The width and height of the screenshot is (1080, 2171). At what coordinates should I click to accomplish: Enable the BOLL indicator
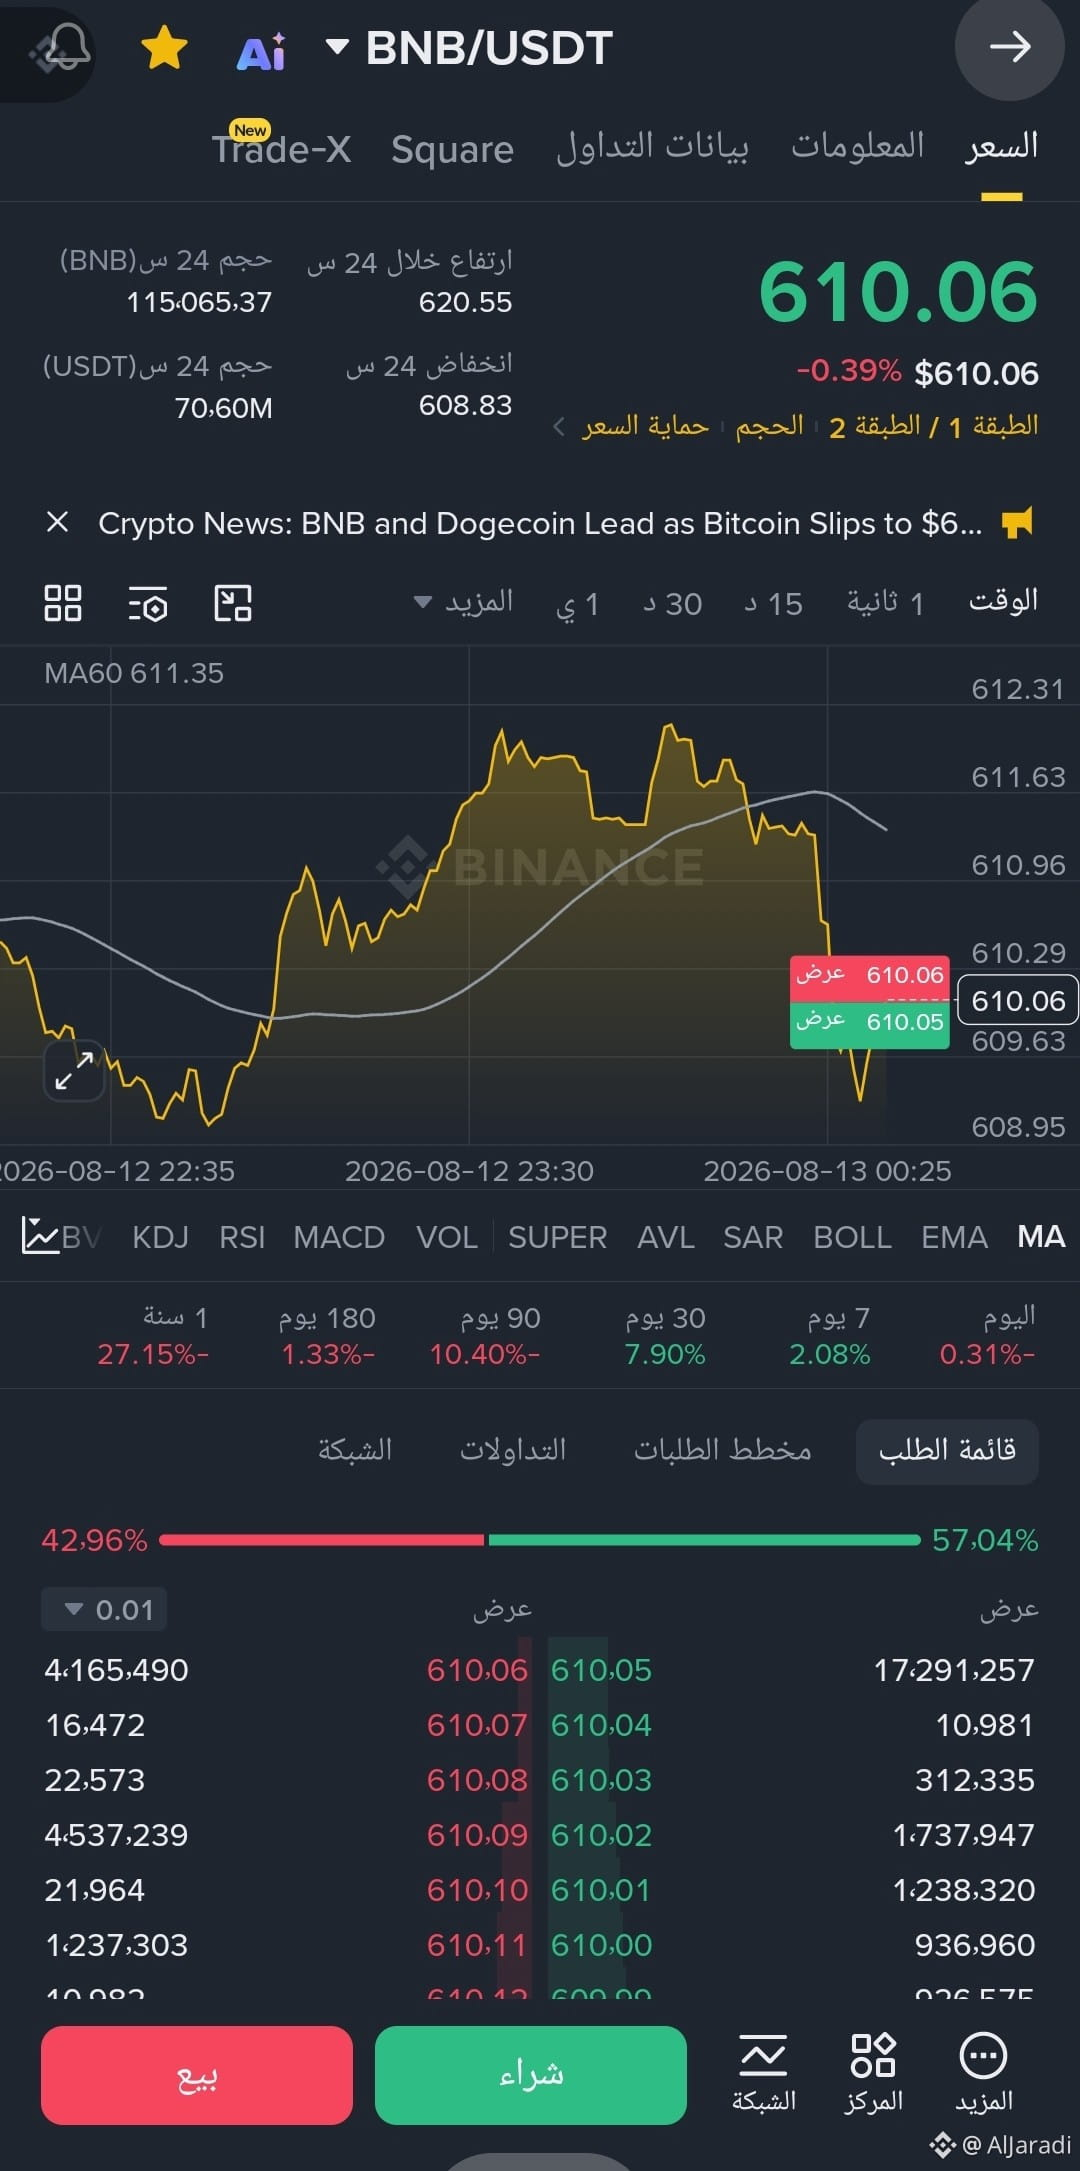pyautogui.click(x=852, y=1237)
